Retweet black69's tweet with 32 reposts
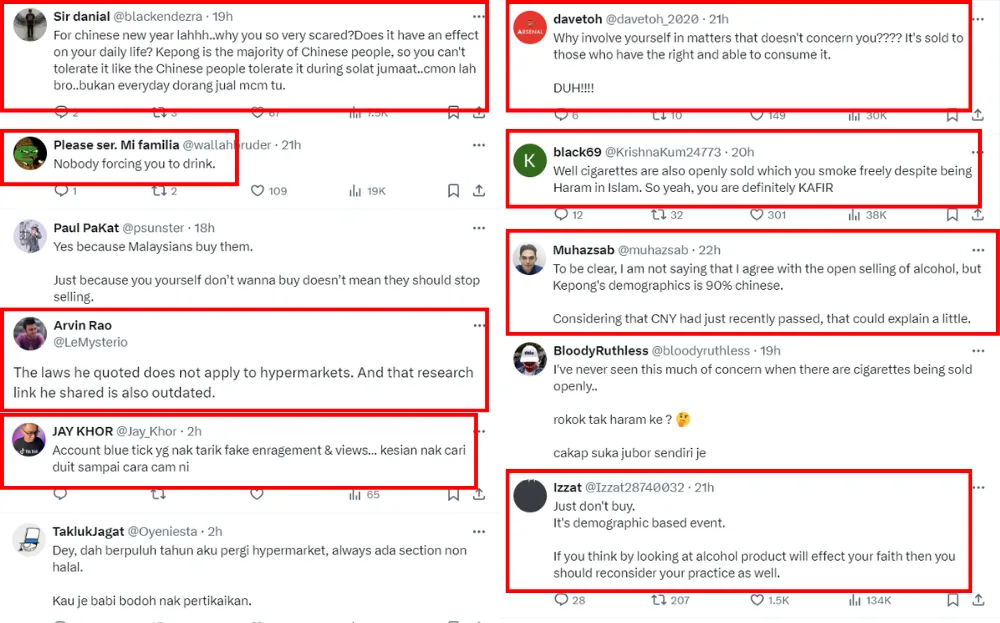 pyautogui.click(x=656, y=215)
